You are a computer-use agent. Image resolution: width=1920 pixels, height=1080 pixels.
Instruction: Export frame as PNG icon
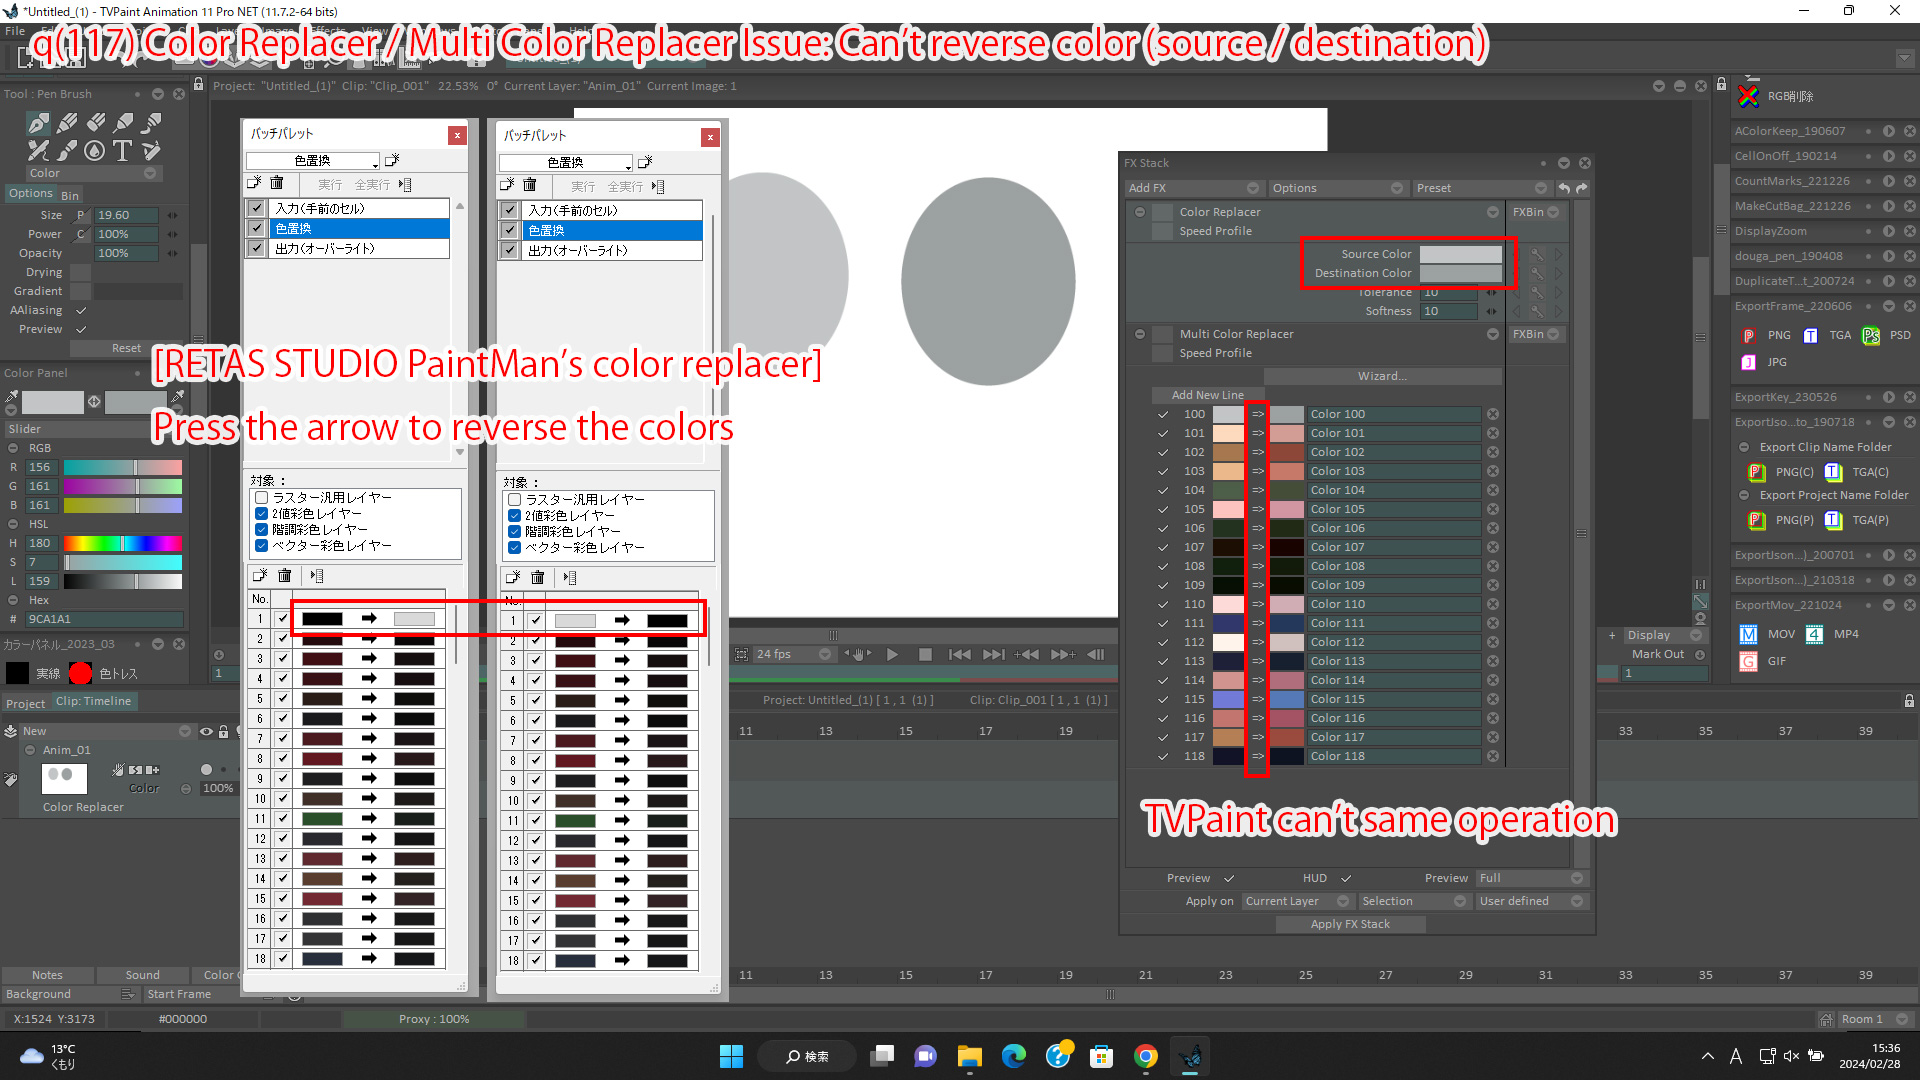click(1748, 336)
